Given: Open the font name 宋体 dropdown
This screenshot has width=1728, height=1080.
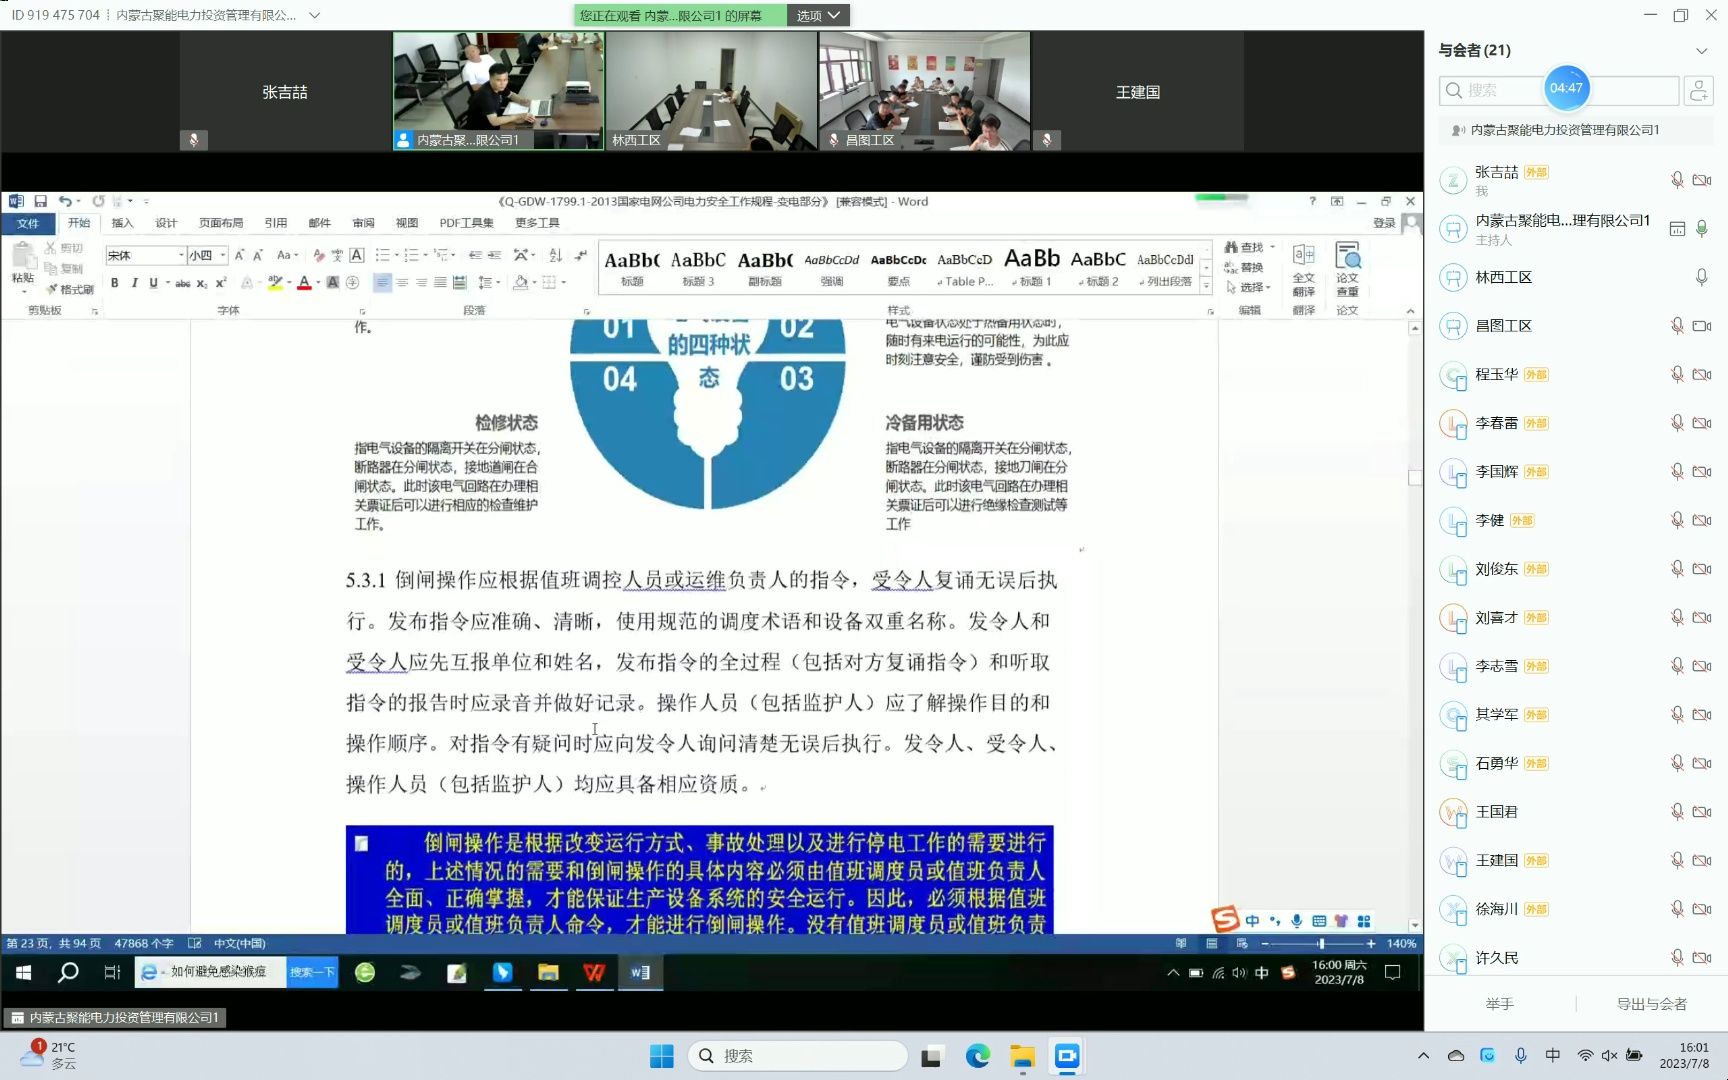Looking at the screenshot, I should [181, 256].
